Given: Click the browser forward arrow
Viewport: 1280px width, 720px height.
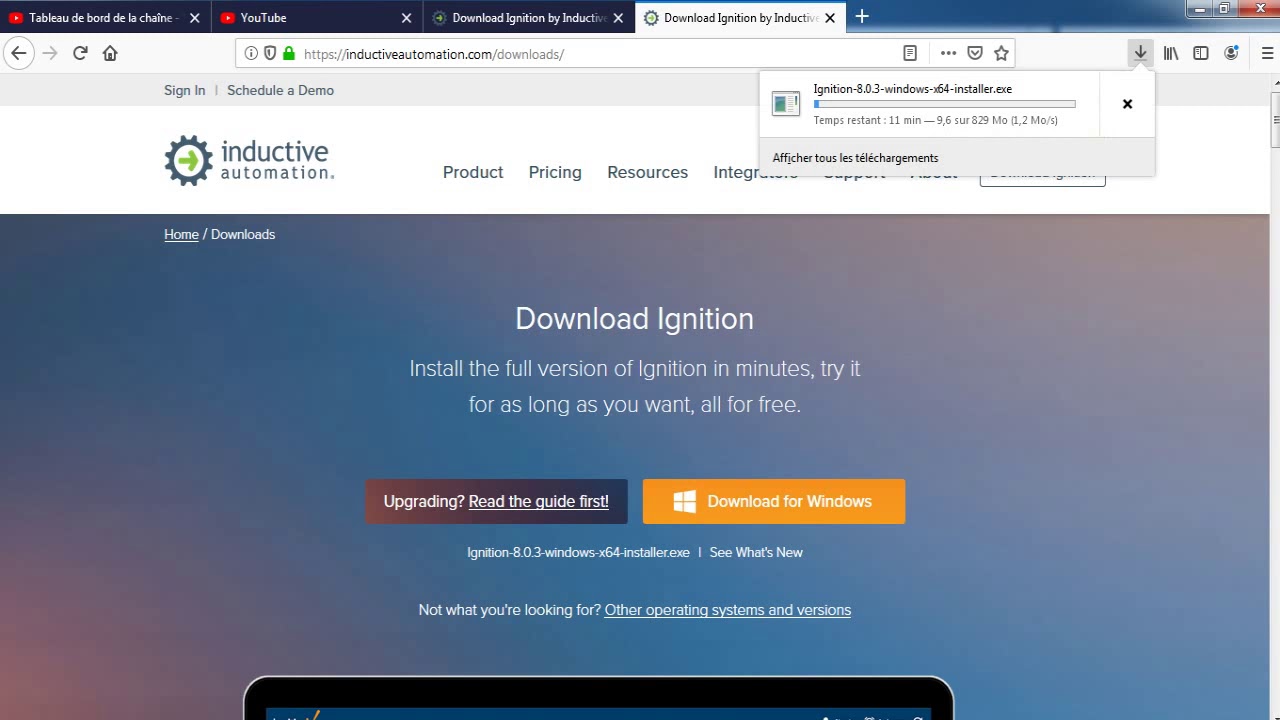Looking at the screenshot, I should pos(50,54).
